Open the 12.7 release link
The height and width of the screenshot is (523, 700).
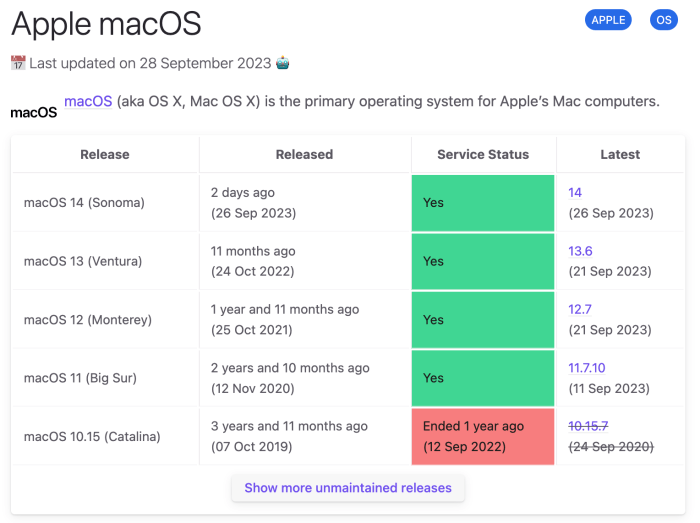pyautogui.click(x=580, y=309)
